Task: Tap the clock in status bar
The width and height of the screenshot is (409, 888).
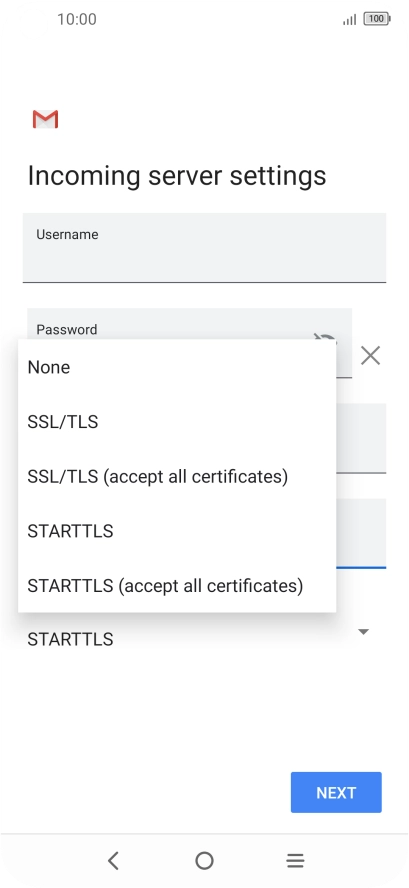Action: (77, 19)
